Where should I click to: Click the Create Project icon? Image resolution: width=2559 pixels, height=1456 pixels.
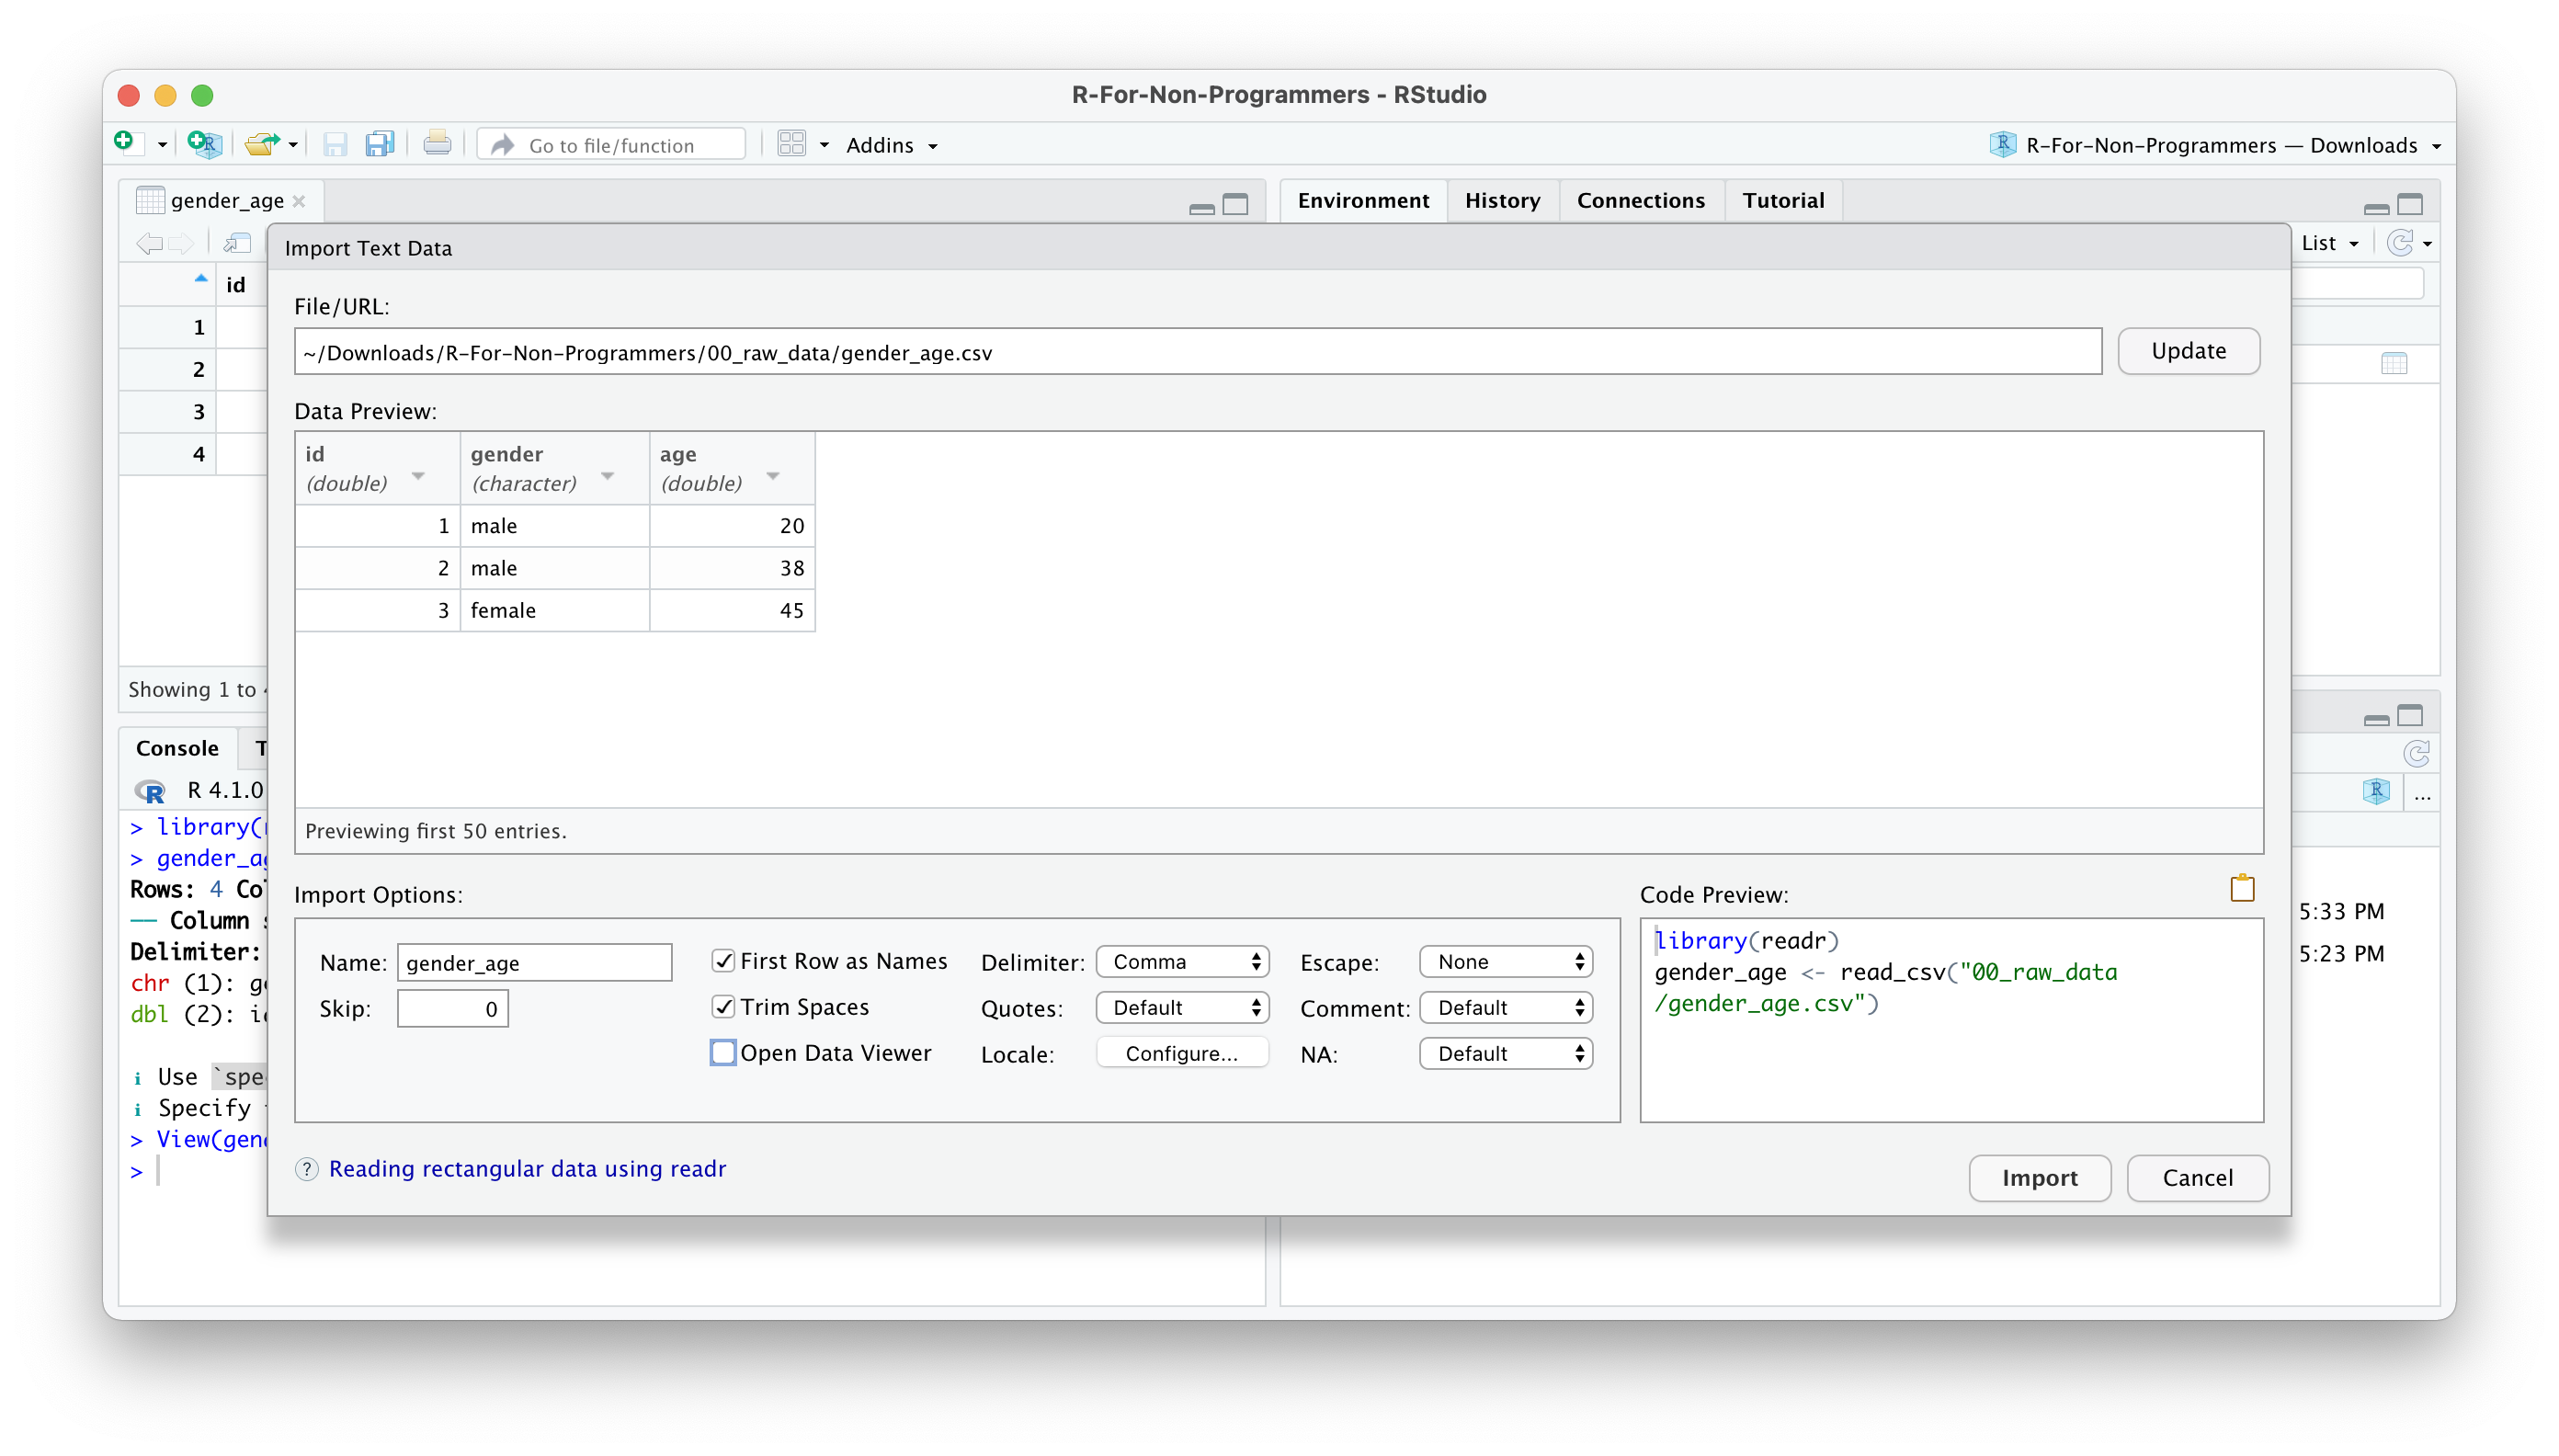(204, 144)
